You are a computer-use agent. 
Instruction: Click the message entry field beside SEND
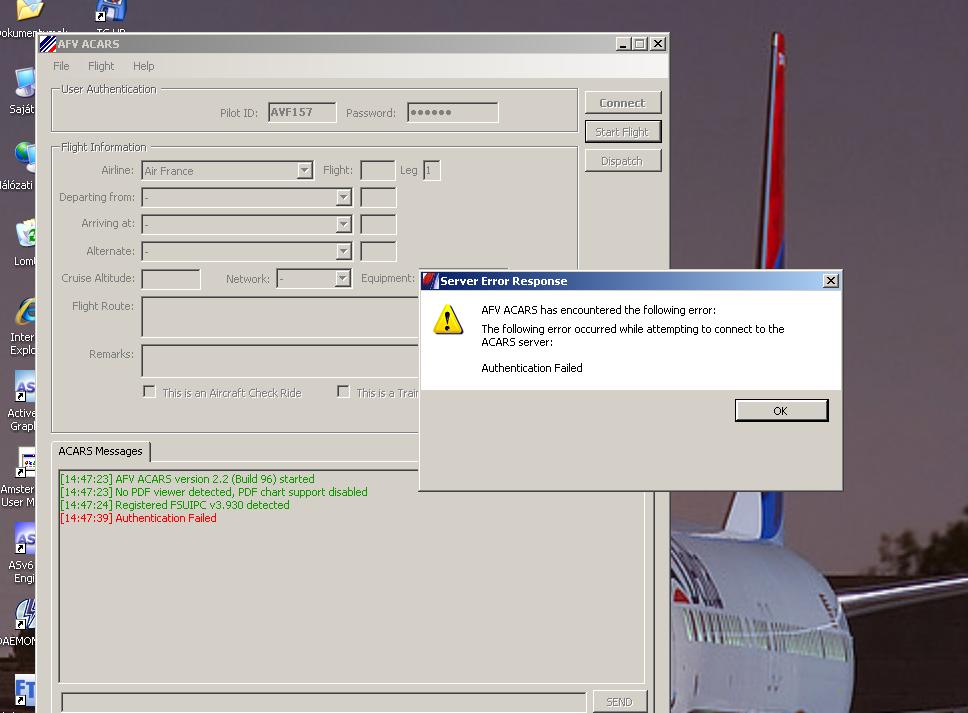pyautogui.click(x=323, y=703)
